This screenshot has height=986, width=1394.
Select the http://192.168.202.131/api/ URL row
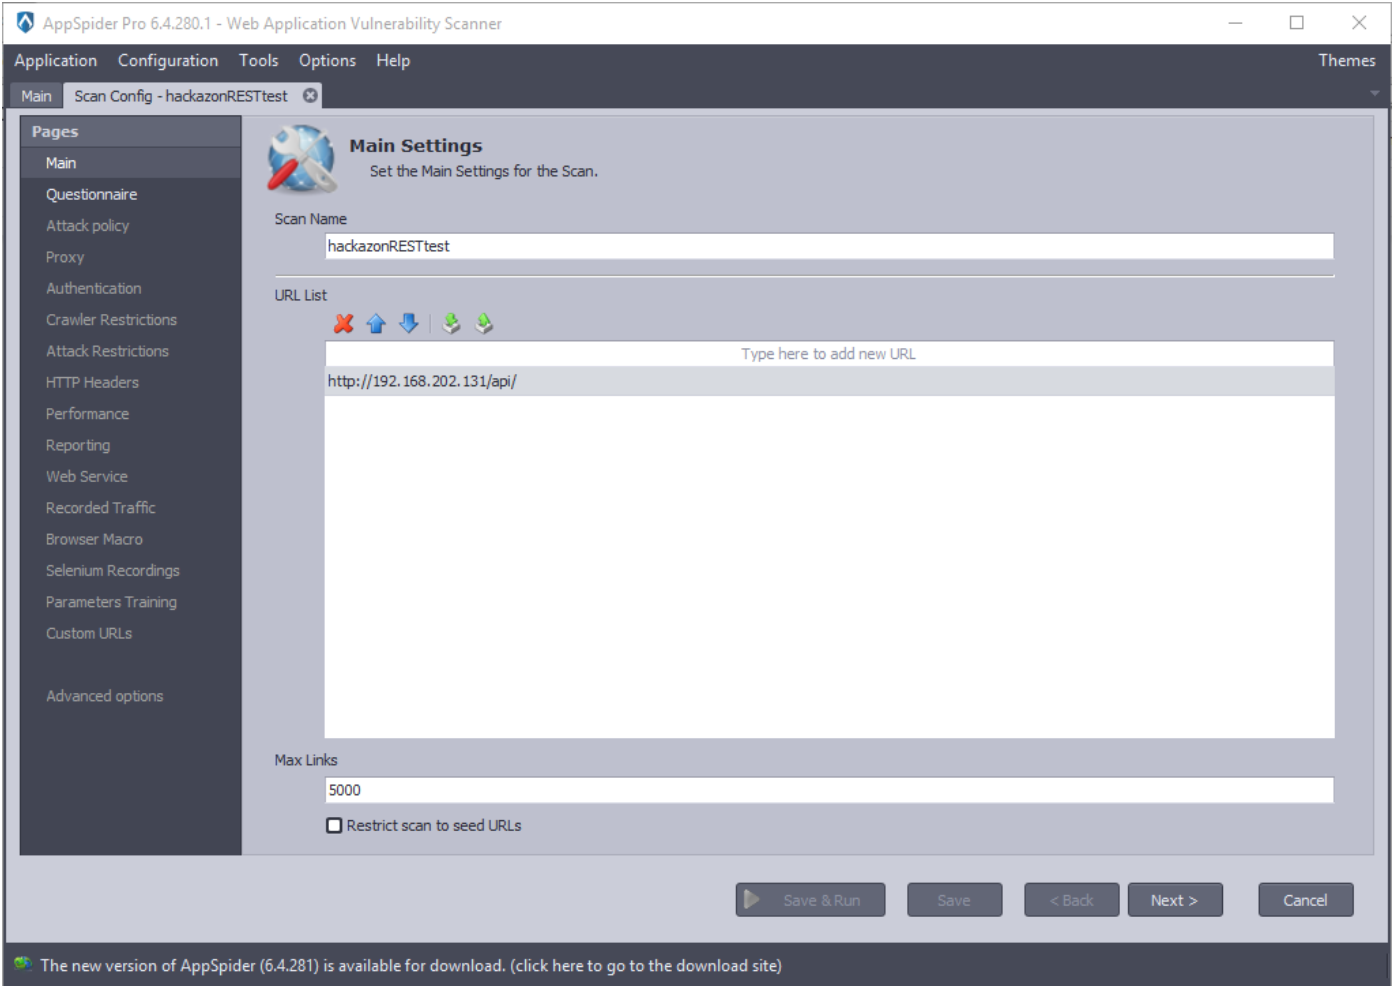coord(829,381)
